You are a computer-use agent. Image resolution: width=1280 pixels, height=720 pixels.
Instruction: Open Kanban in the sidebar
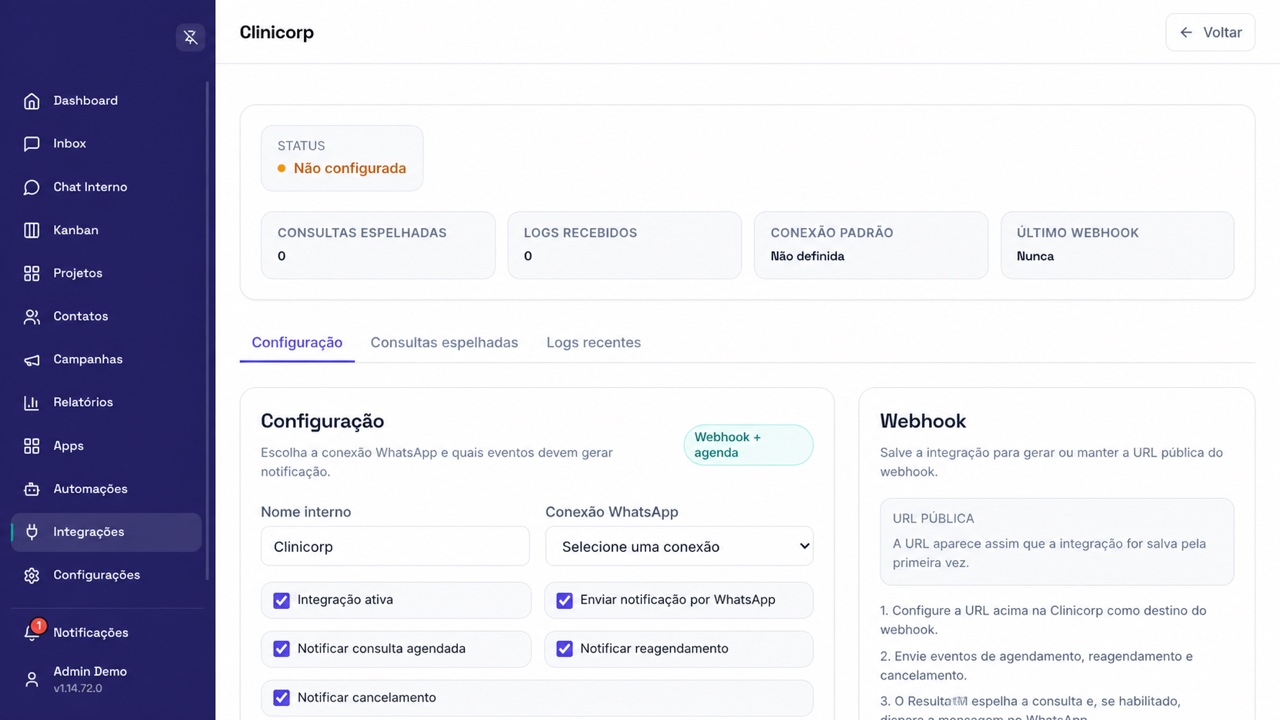point(106,230)
